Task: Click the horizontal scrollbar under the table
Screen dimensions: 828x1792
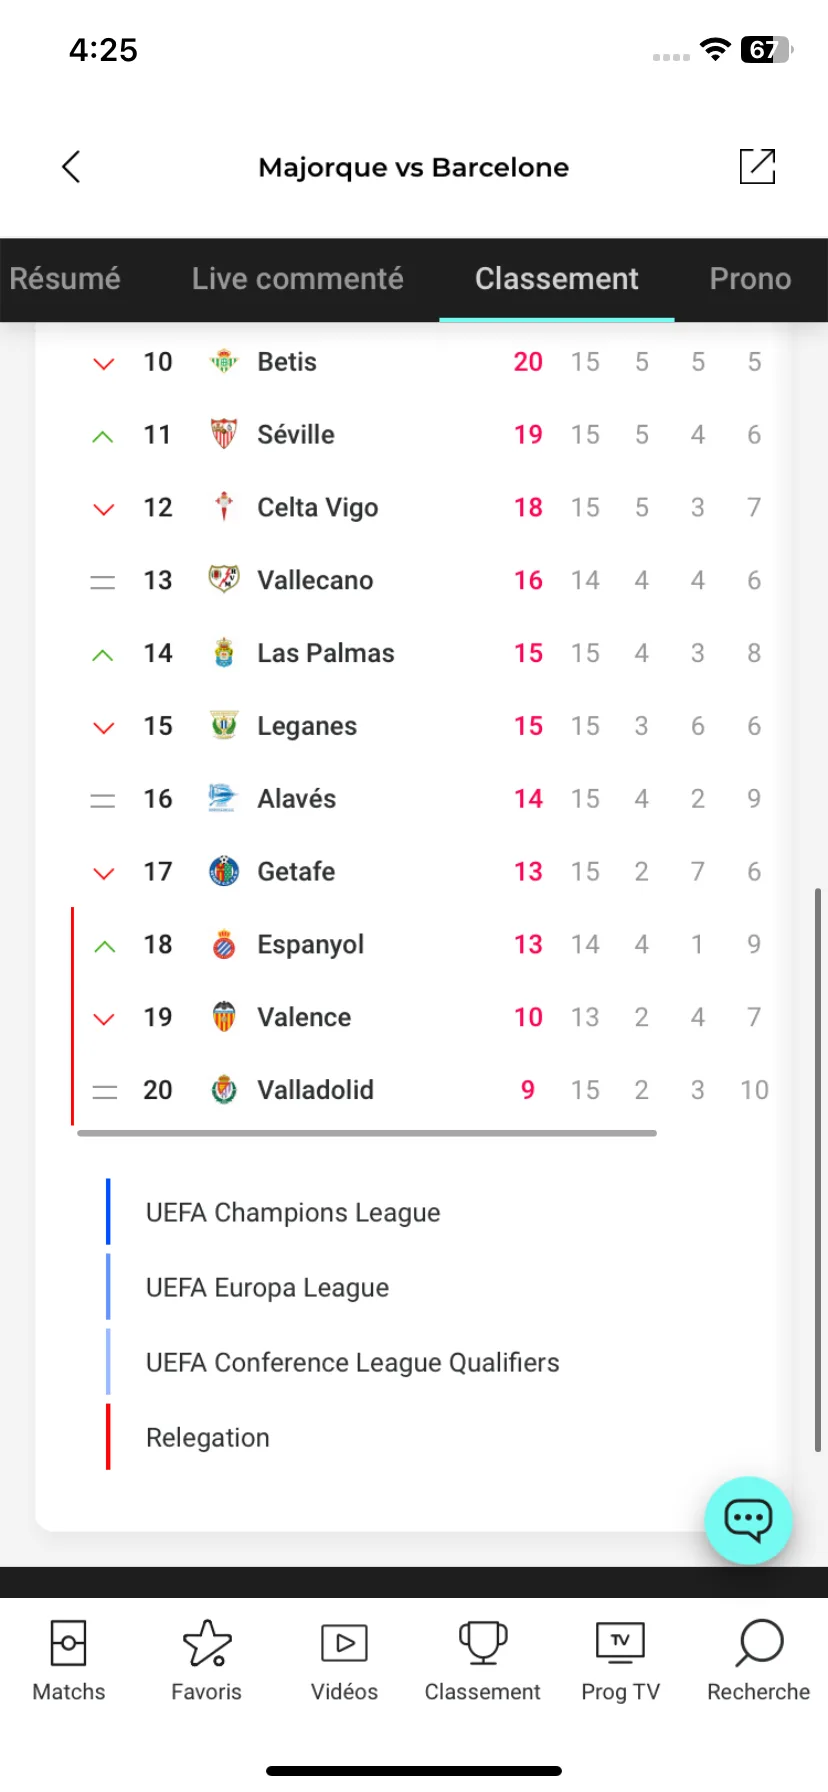Action: coord(367,1133)
